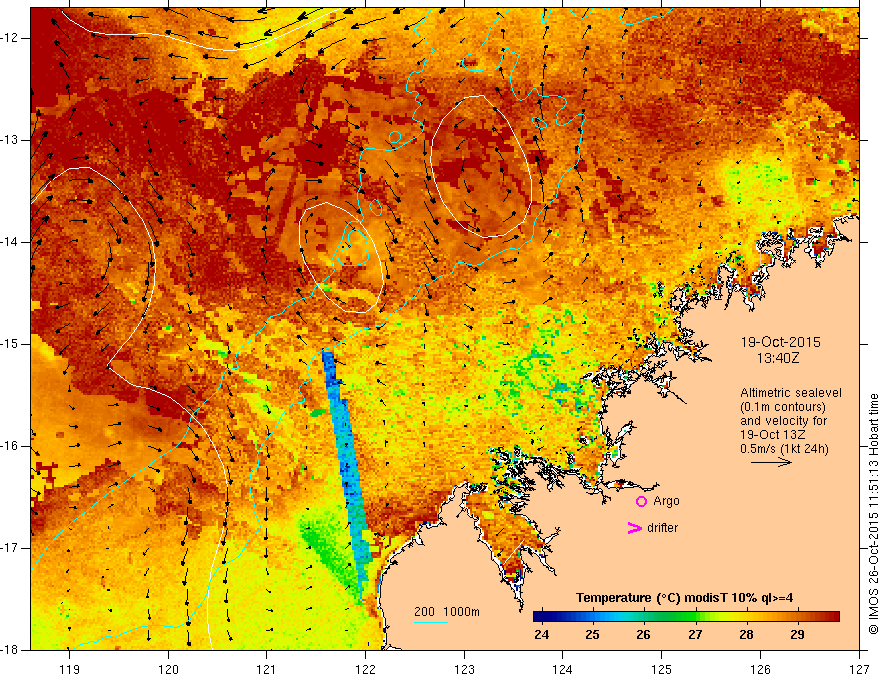880x680 pixels.
Task: Click the longitude axis label '120'
Action: coord(168,669)
